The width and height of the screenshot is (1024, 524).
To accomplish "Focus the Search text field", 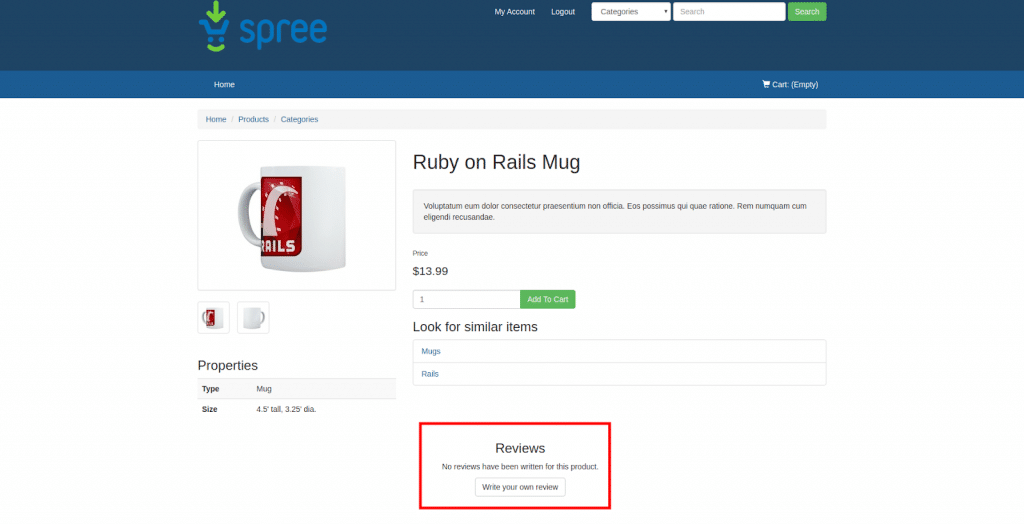I will (729, 12).
